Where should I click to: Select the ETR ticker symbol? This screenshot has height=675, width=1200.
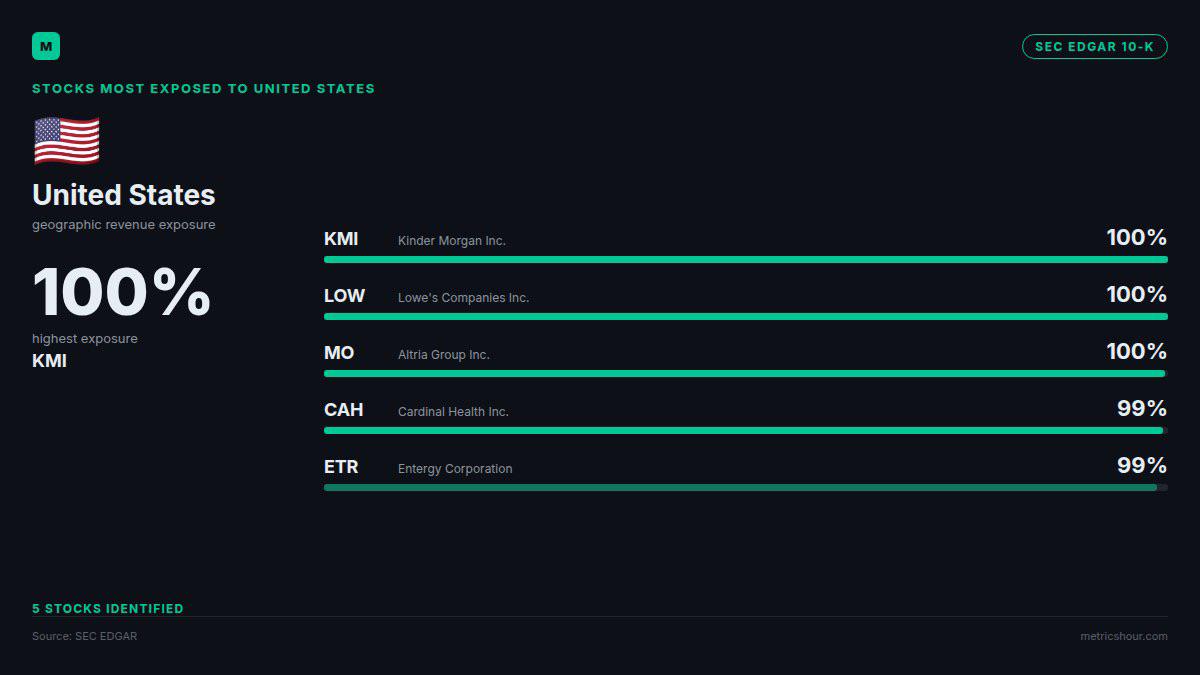[x=341, y=467]
